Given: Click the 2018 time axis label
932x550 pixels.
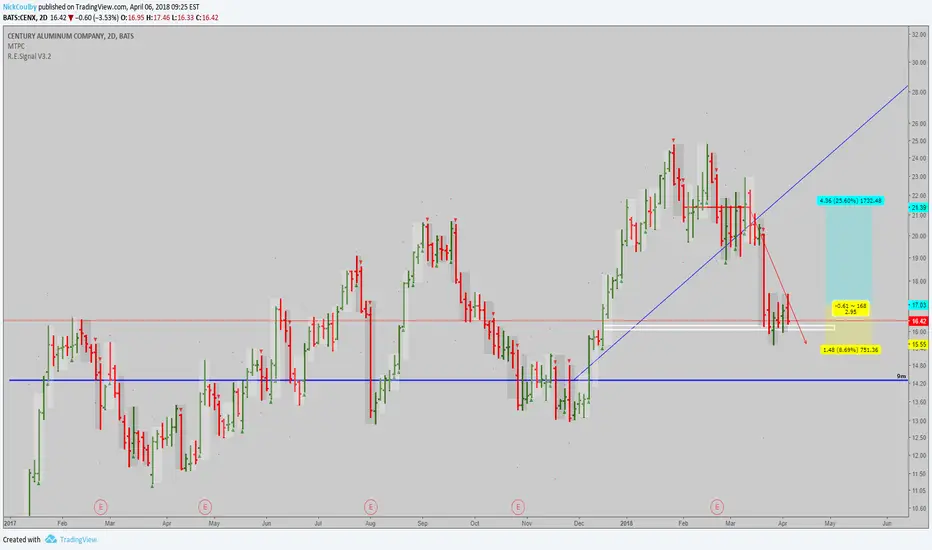Looking at the screenshot, I should coord(626,524).
